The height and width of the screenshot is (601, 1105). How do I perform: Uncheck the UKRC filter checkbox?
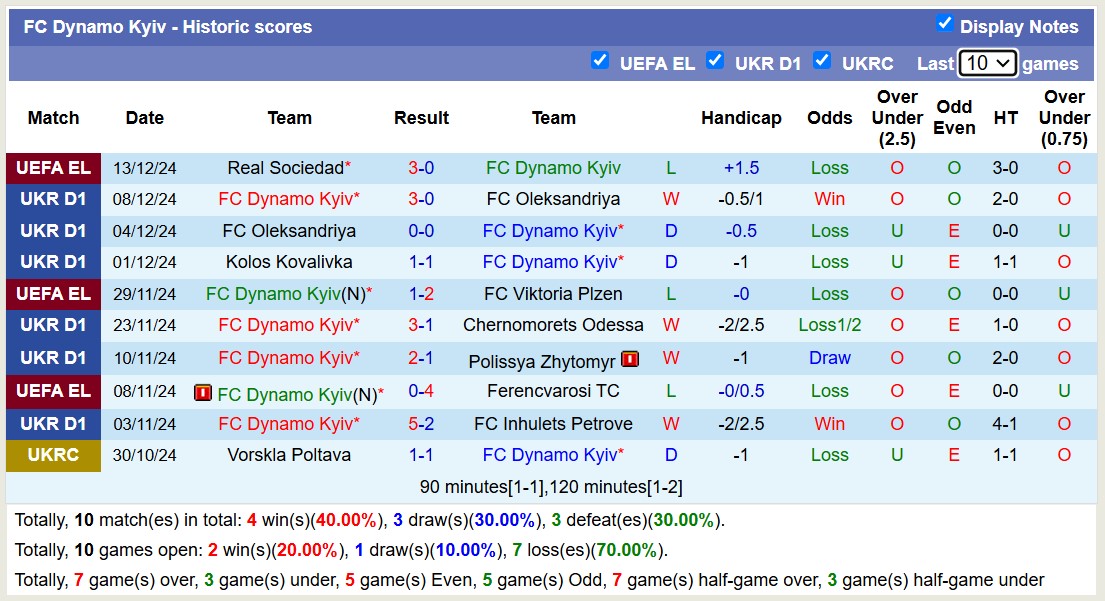click(823, 61)
